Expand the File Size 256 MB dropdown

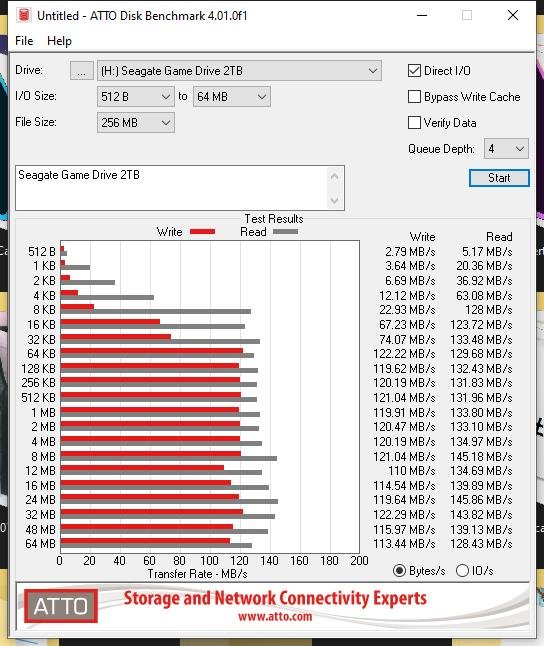click(x=136, y=123)
